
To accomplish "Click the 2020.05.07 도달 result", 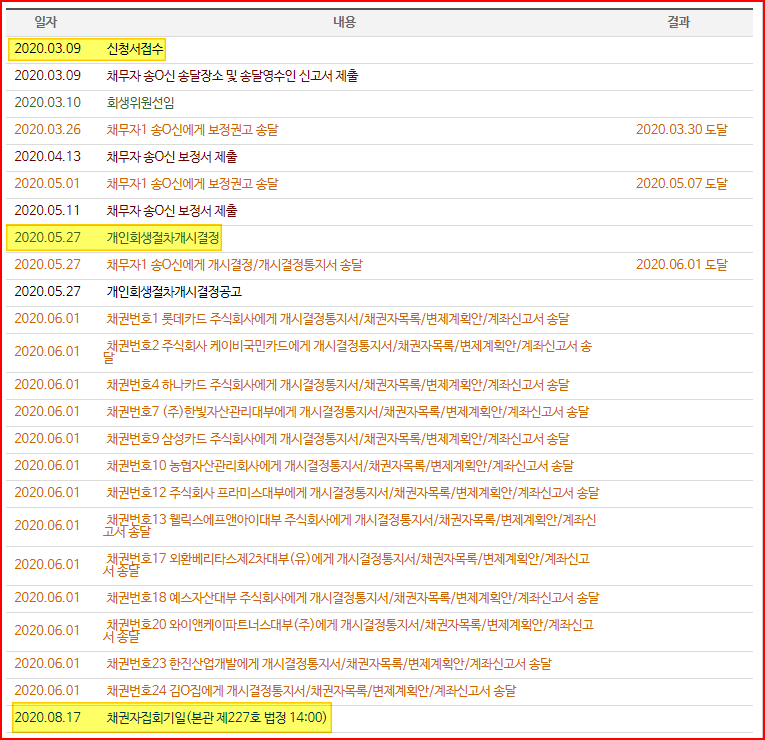I will click(x=682, y=184).
